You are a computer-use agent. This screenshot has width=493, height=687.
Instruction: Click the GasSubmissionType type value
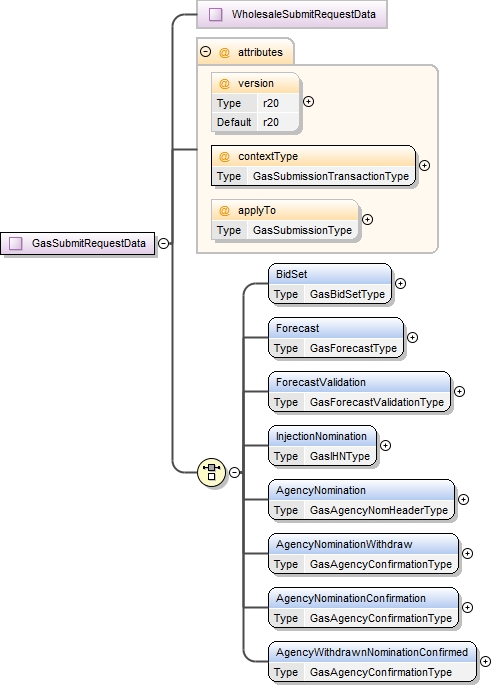(x=302, y=230)
